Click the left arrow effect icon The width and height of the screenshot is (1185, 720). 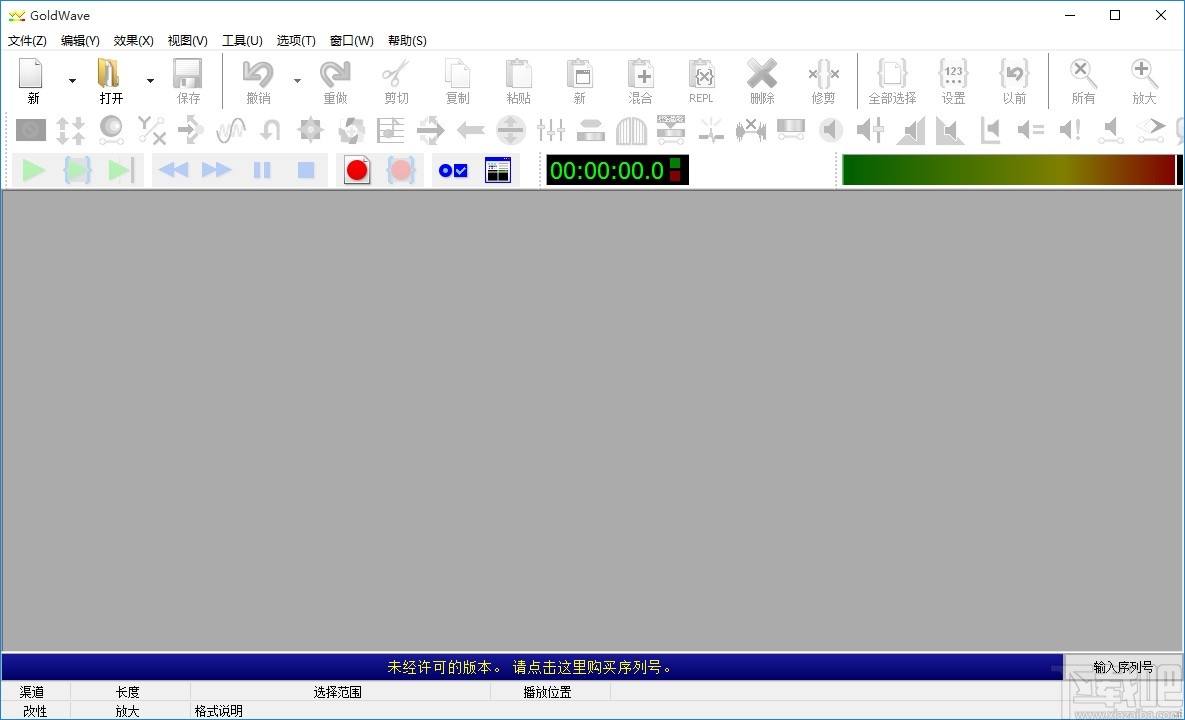click(471, 131)
